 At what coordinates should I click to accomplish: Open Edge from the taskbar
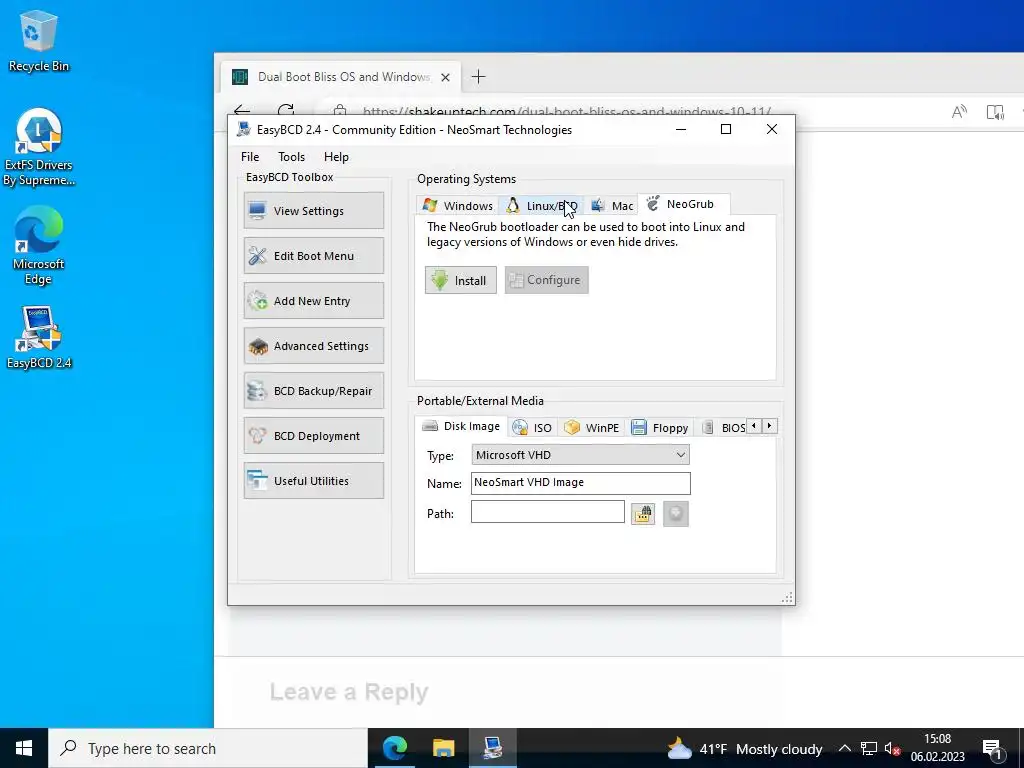pyautogui.click(x=394, y=748)
